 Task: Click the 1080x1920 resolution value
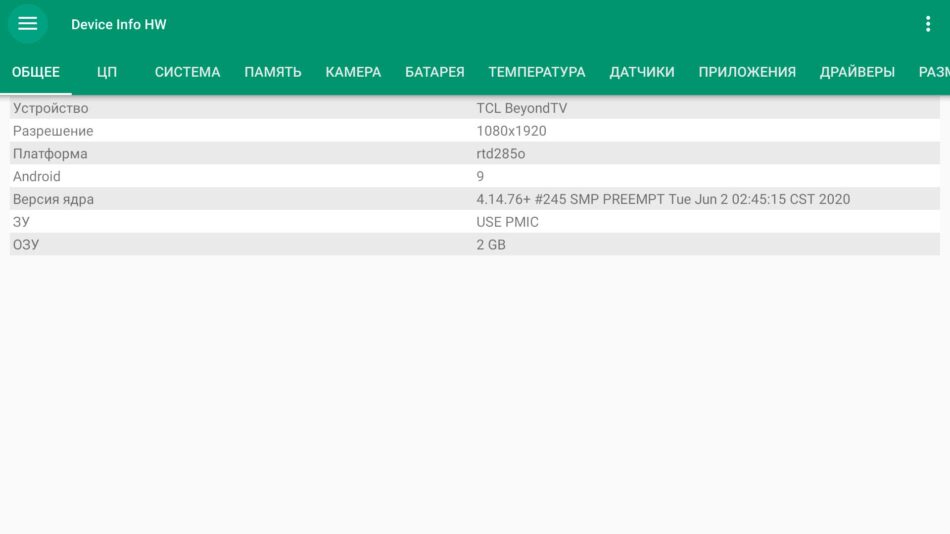tap(511, 131)
